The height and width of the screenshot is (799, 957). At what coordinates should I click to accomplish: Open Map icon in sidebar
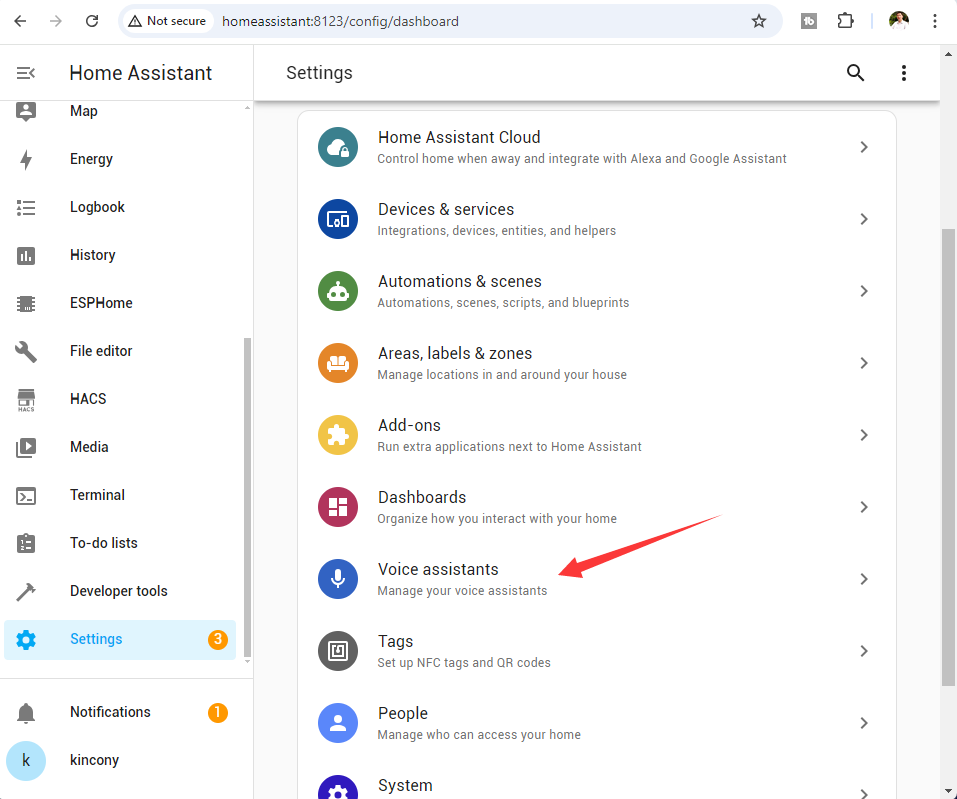(26, 111)
